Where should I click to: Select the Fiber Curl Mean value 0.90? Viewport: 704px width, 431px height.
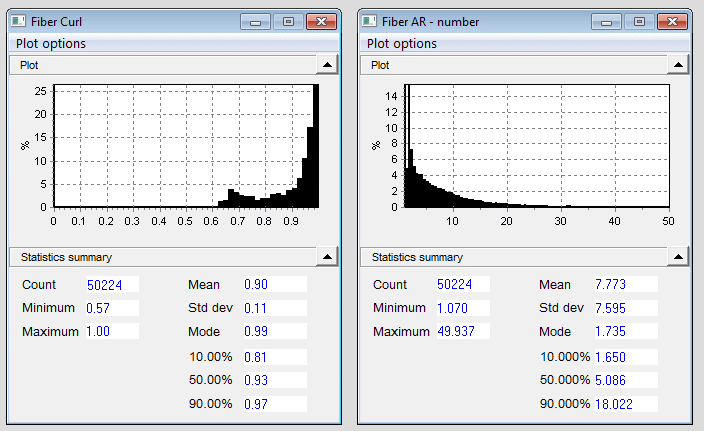click(x=273, y=285)
